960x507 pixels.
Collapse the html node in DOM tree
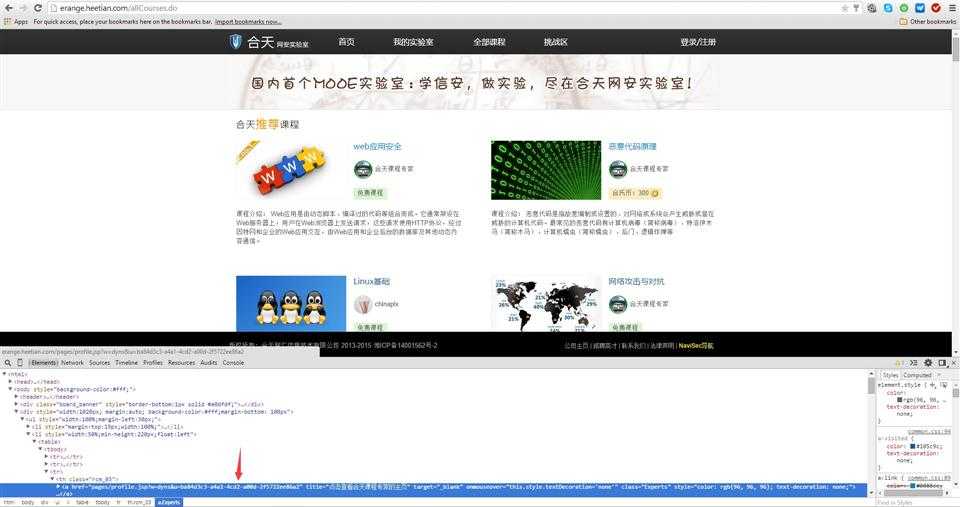click(5, 374)
